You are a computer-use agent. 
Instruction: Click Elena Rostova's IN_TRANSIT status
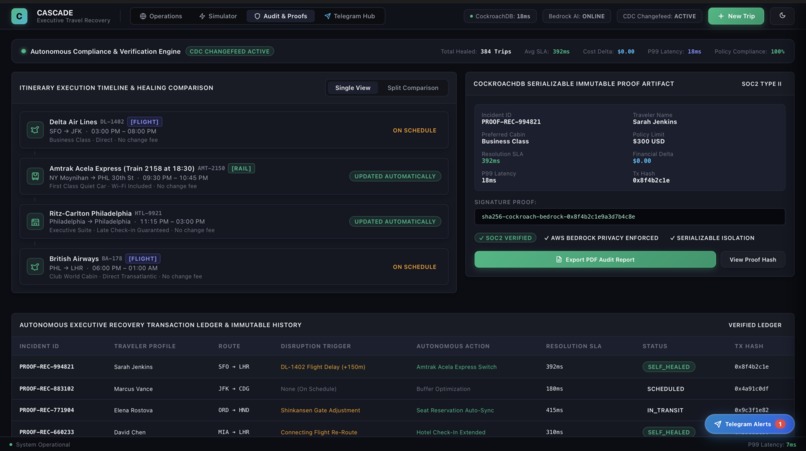(x=665, y=410)
